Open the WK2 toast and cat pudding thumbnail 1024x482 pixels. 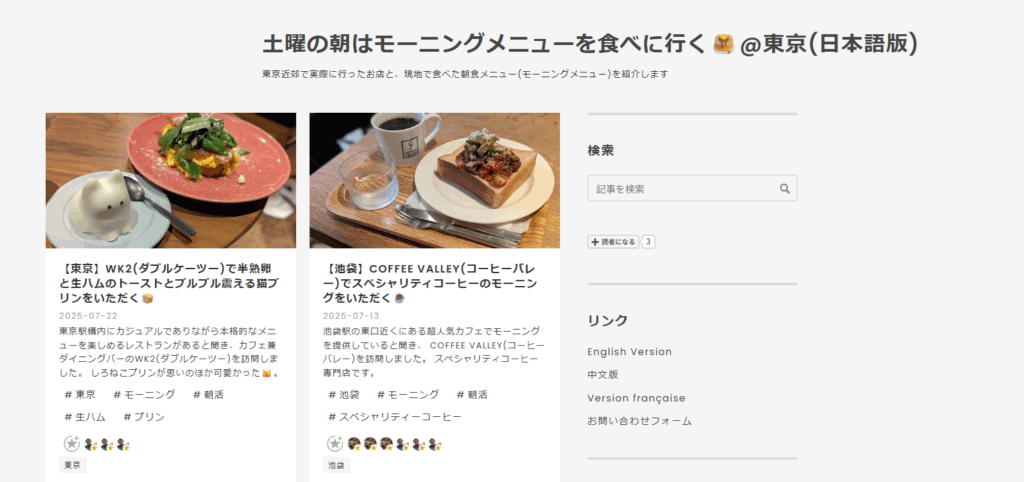(170, 181)
